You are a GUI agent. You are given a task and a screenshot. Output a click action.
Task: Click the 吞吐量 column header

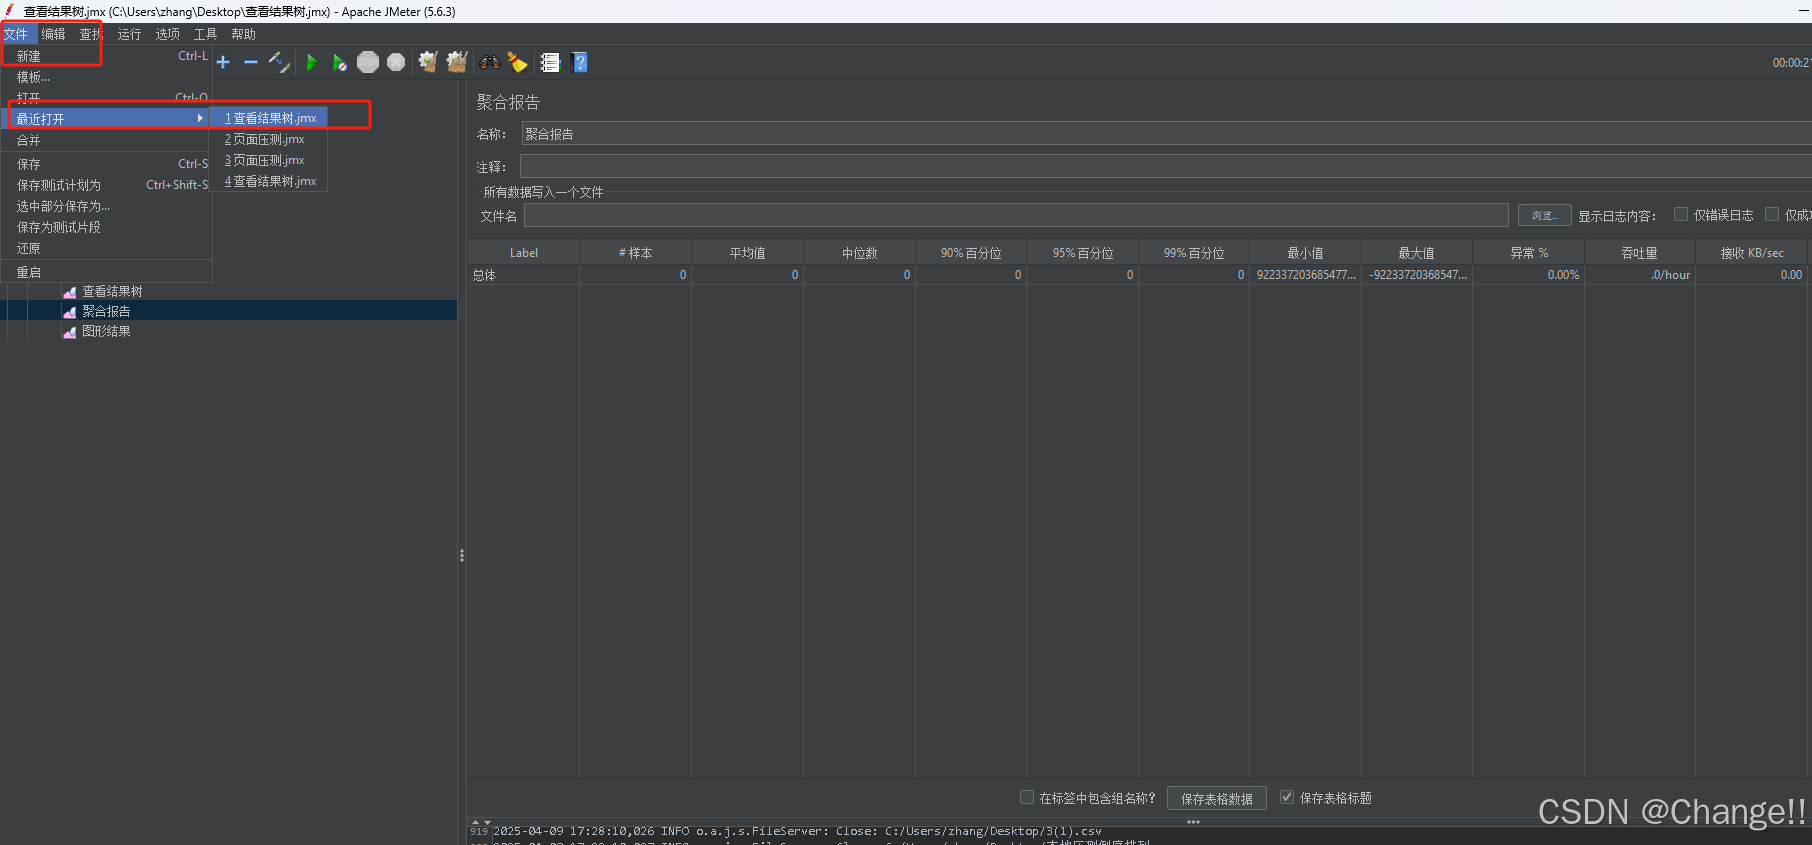click(1639, 253)
